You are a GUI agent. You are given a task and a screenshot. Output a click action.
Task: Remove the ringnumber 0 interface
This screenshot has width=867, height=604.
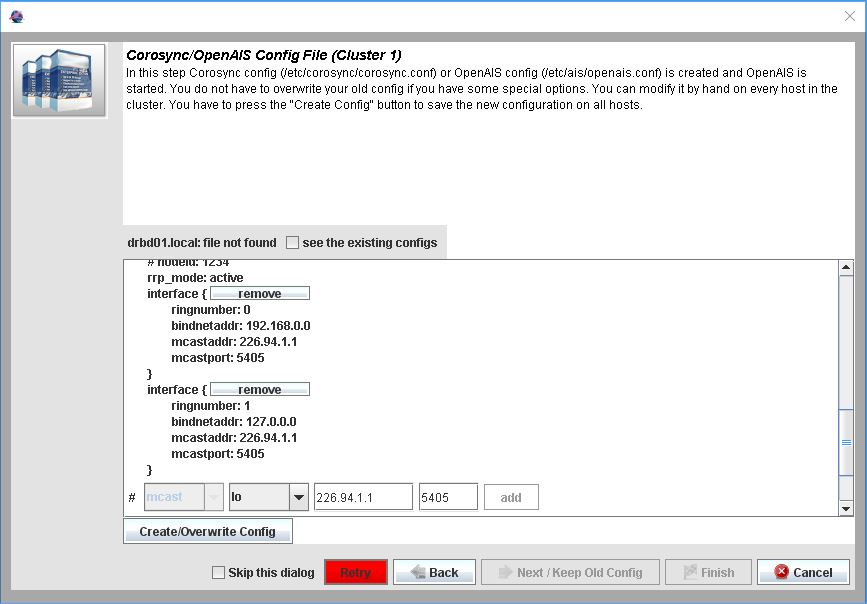pyautogui.click(x=260, y=294)
